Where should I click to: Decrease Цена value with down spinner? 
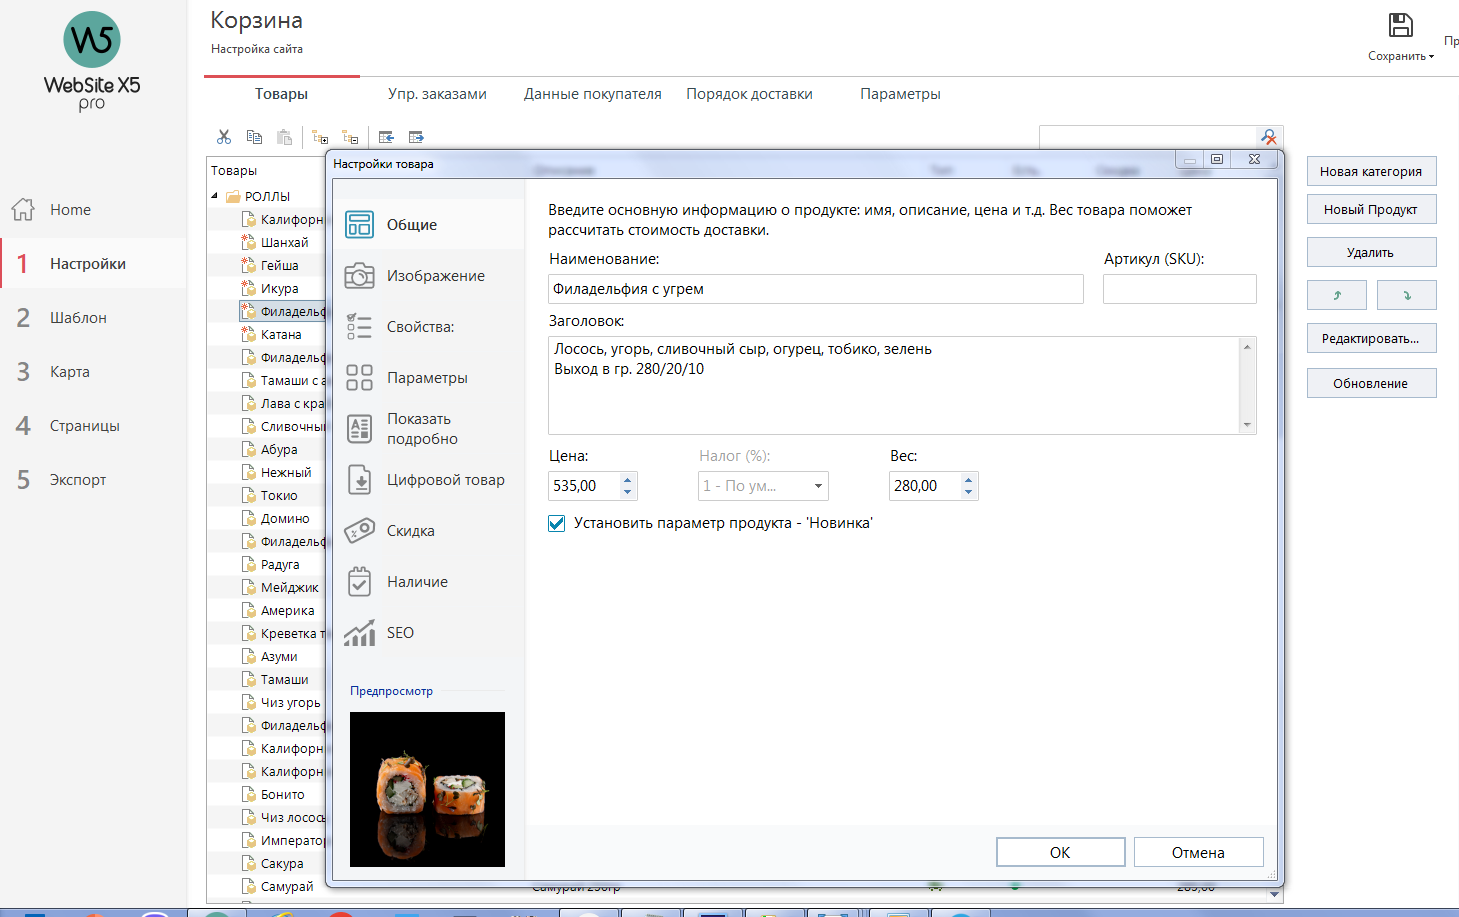628,492
